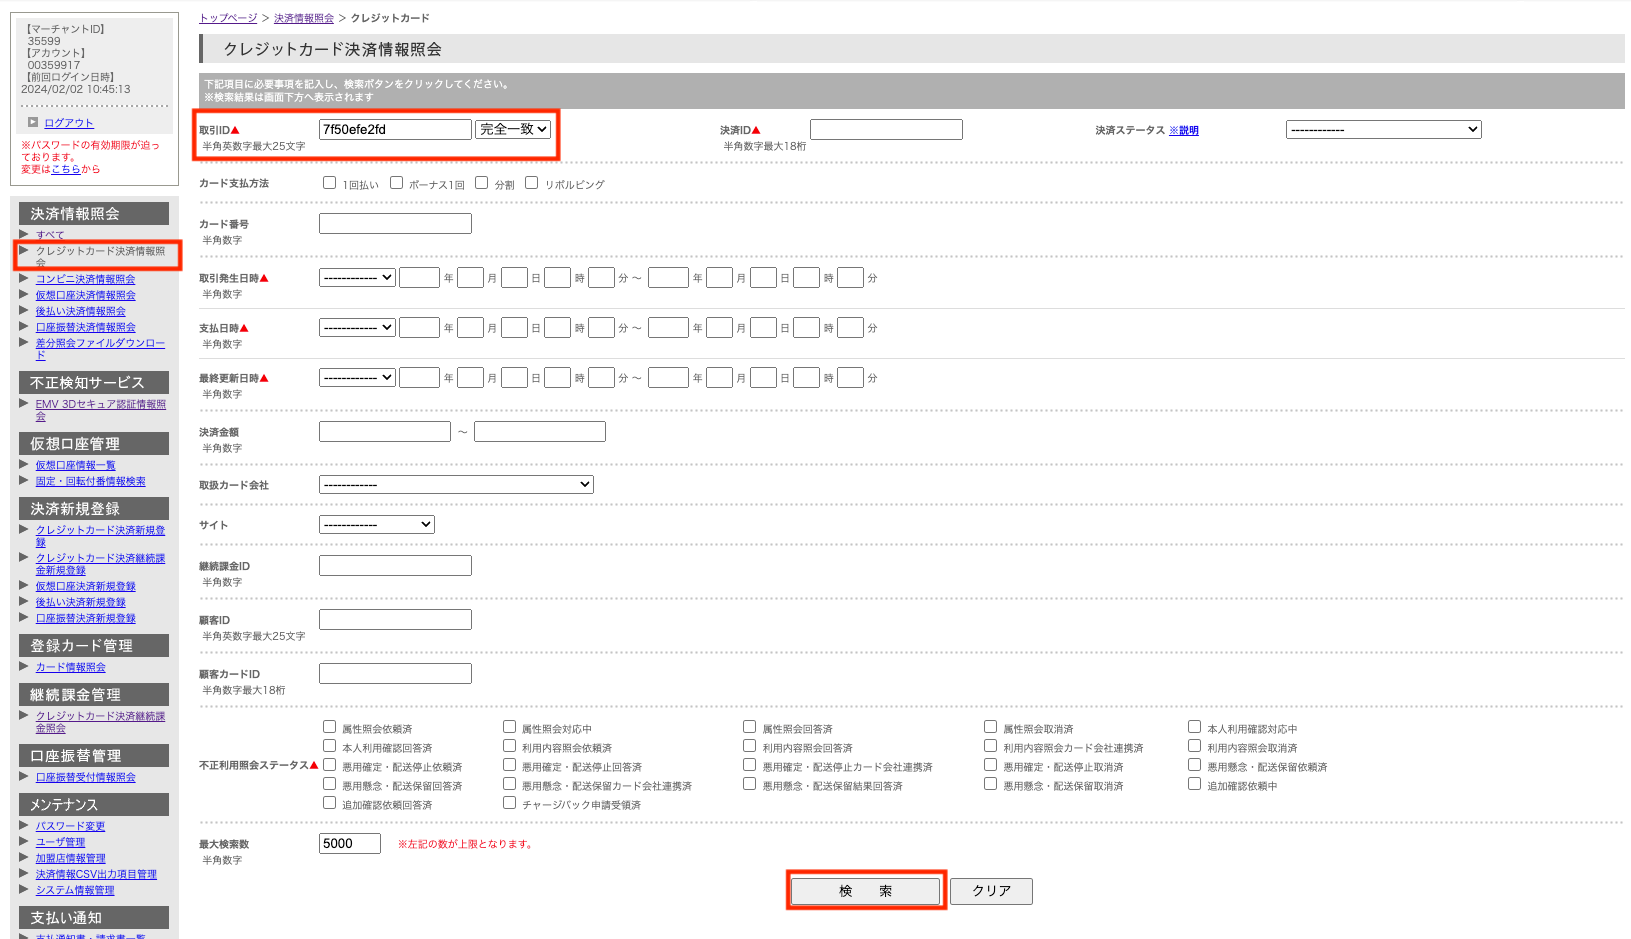Click the arrow icon beside コンビニ決済情報照会

24,278
